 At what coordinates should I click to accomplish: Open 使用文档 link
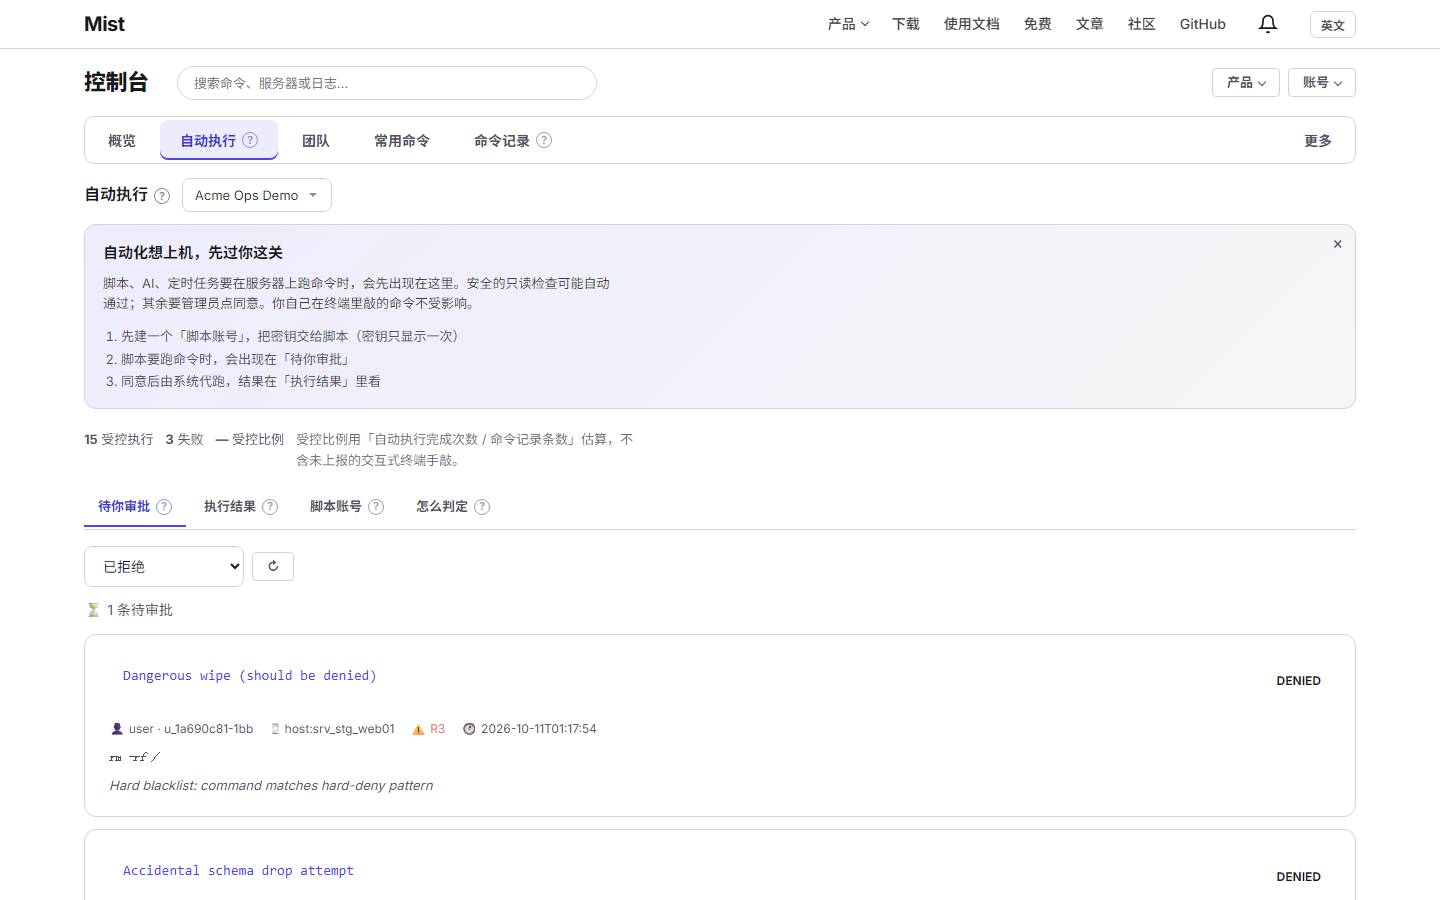972,24
